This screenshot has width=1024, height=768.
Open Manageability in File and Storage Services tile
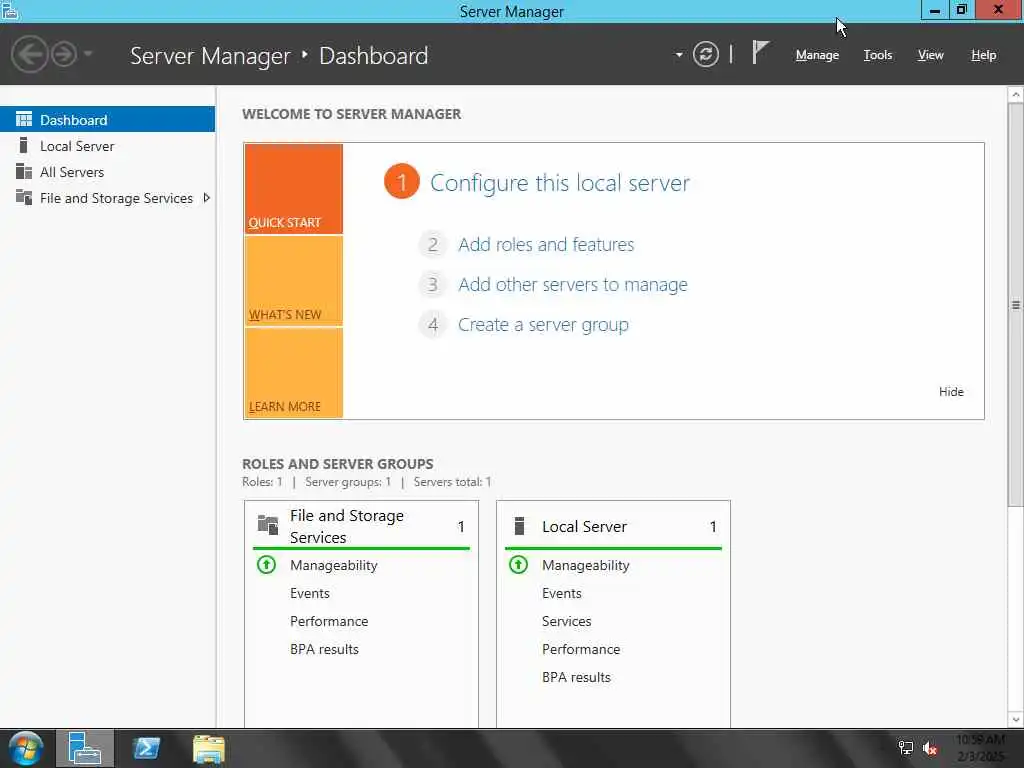click(x=333, y=566)
